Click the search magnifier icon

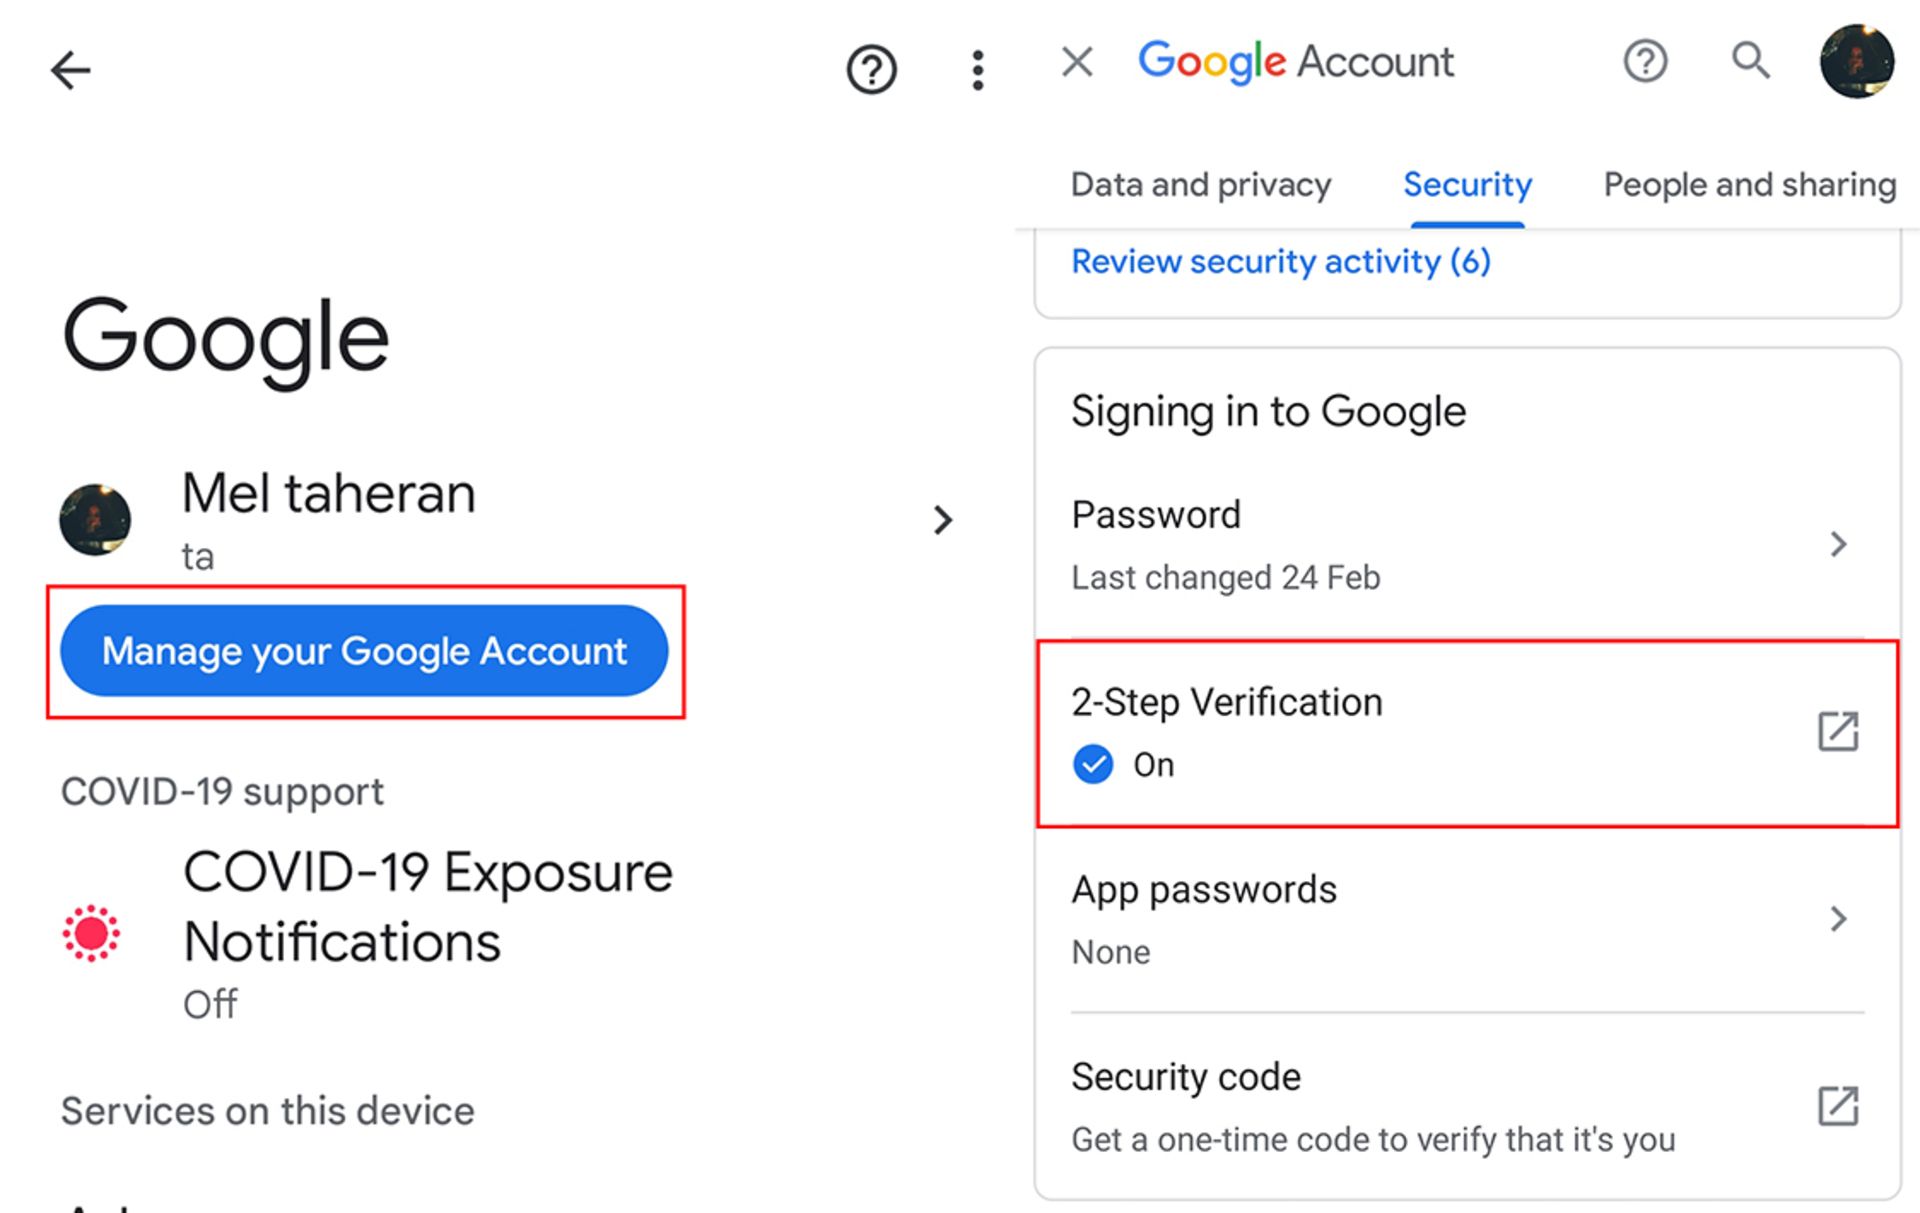(1750, 62)
